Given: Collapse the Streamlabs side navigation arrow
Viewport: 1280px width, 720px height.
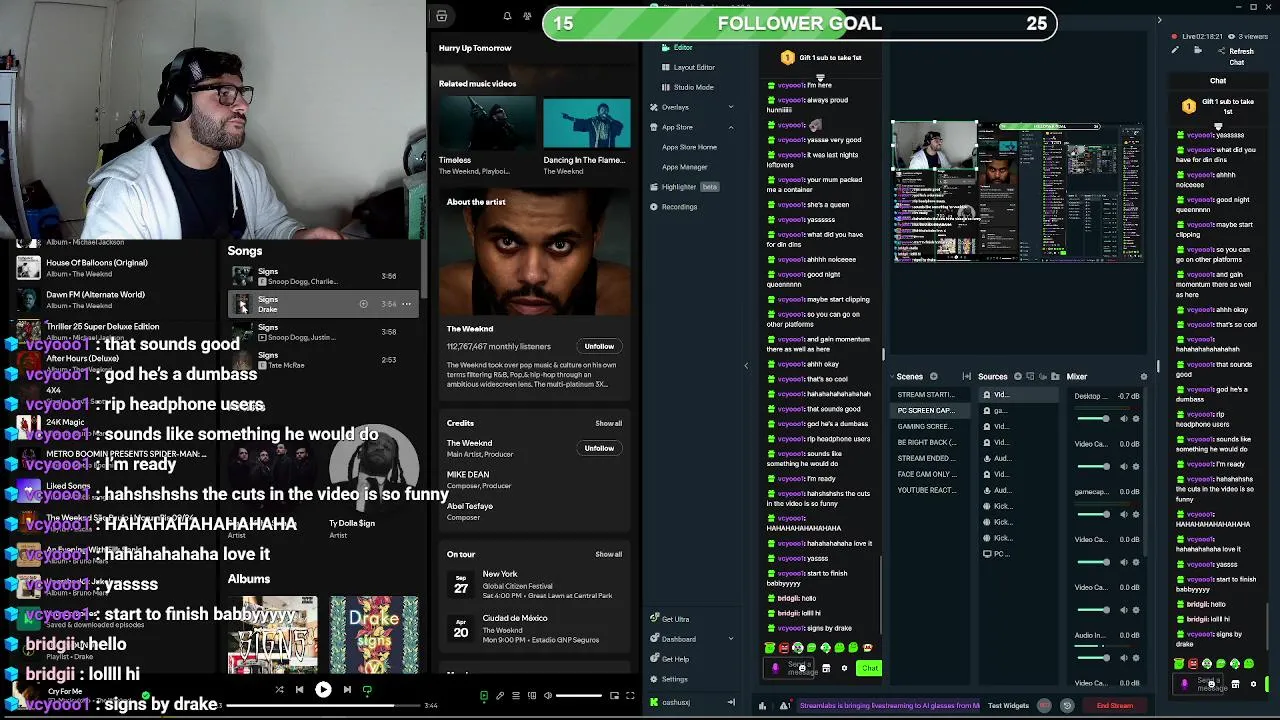Looking at the screenshot, I should pyautogui.click(x=745, y=365).
